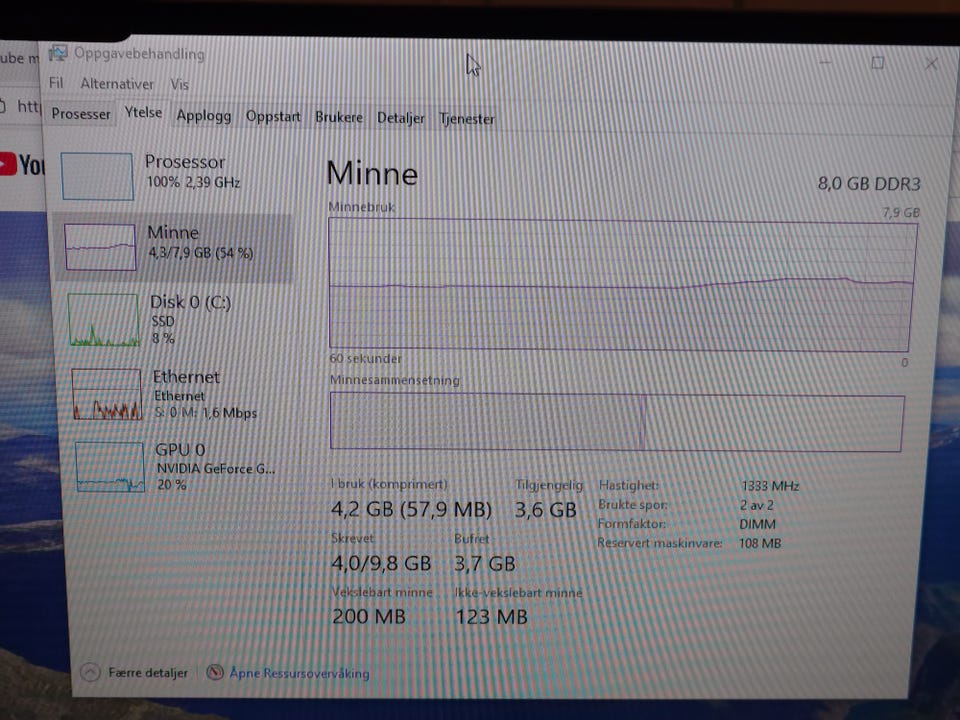Select the Prosessor graph thumbnail

click(x=97, y=176)
